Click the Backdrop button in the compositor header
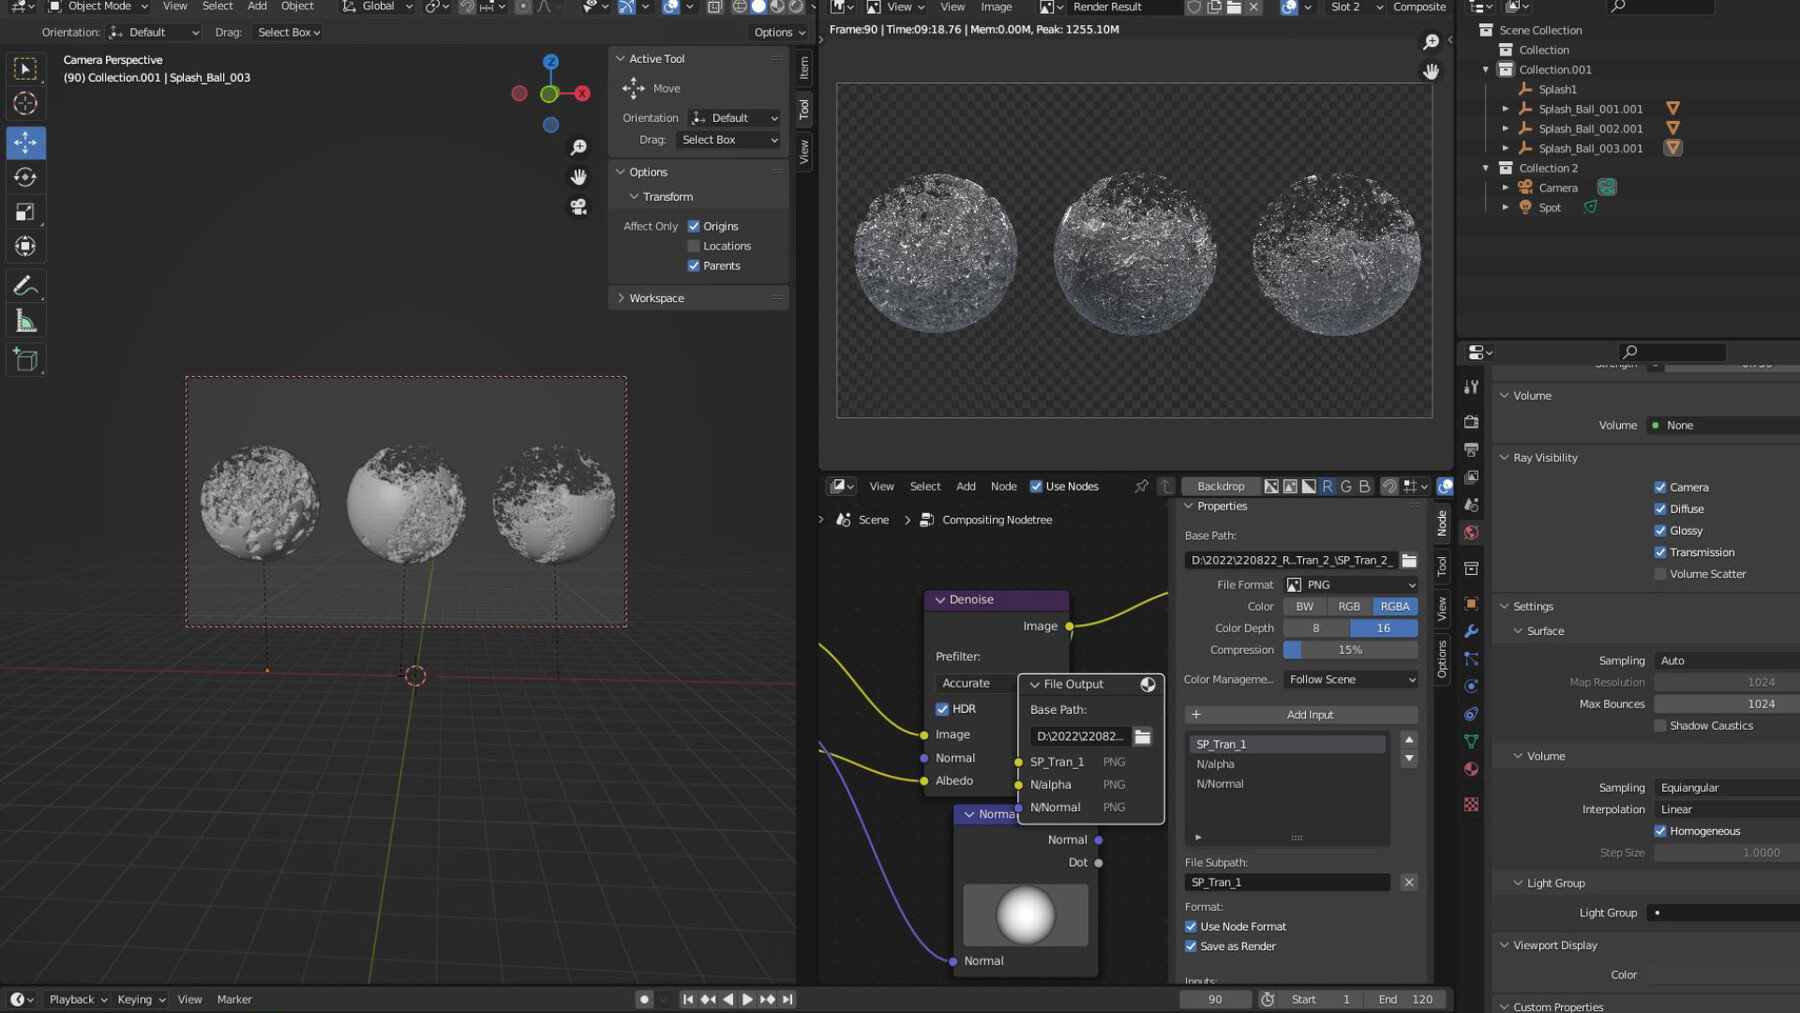Screen dimensions: 1800x1013 (x=1219, y=486)
